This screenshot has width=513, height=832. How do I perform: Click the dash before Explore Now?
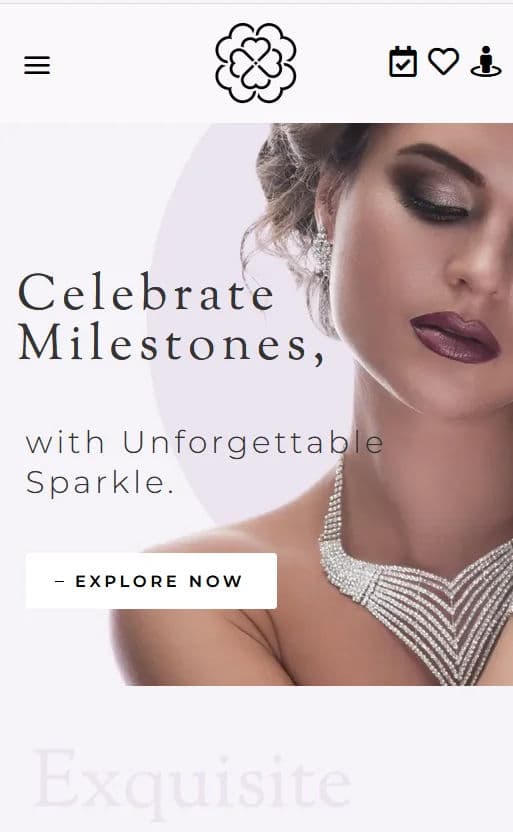pyautogui.click(x=60, y=582)
